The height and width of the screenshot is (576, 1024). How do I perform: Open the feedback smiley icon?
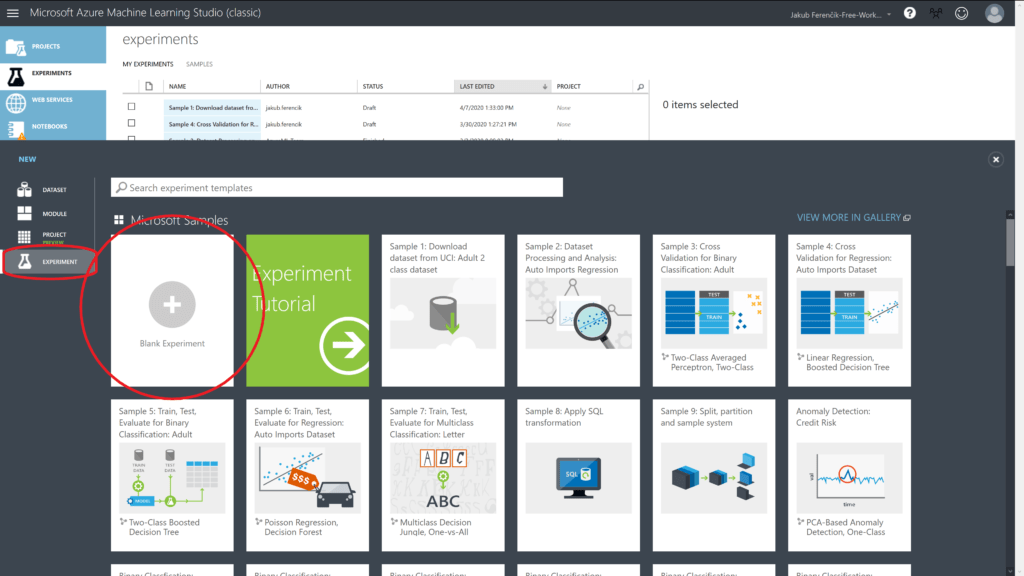click(x=962, y=13)
